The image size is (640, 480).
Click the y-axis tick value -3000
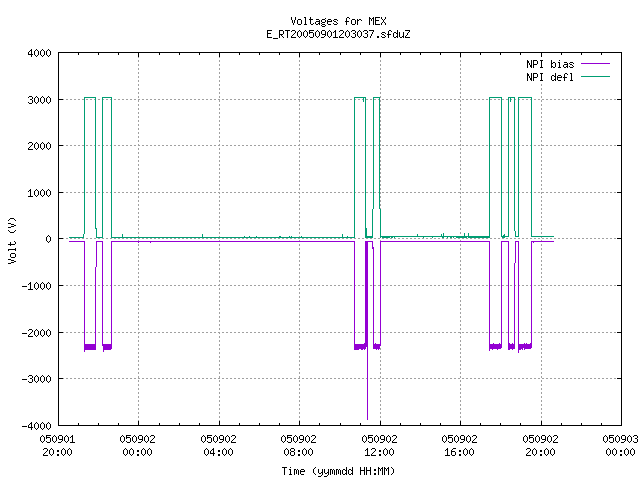click(x=37, y=379)
